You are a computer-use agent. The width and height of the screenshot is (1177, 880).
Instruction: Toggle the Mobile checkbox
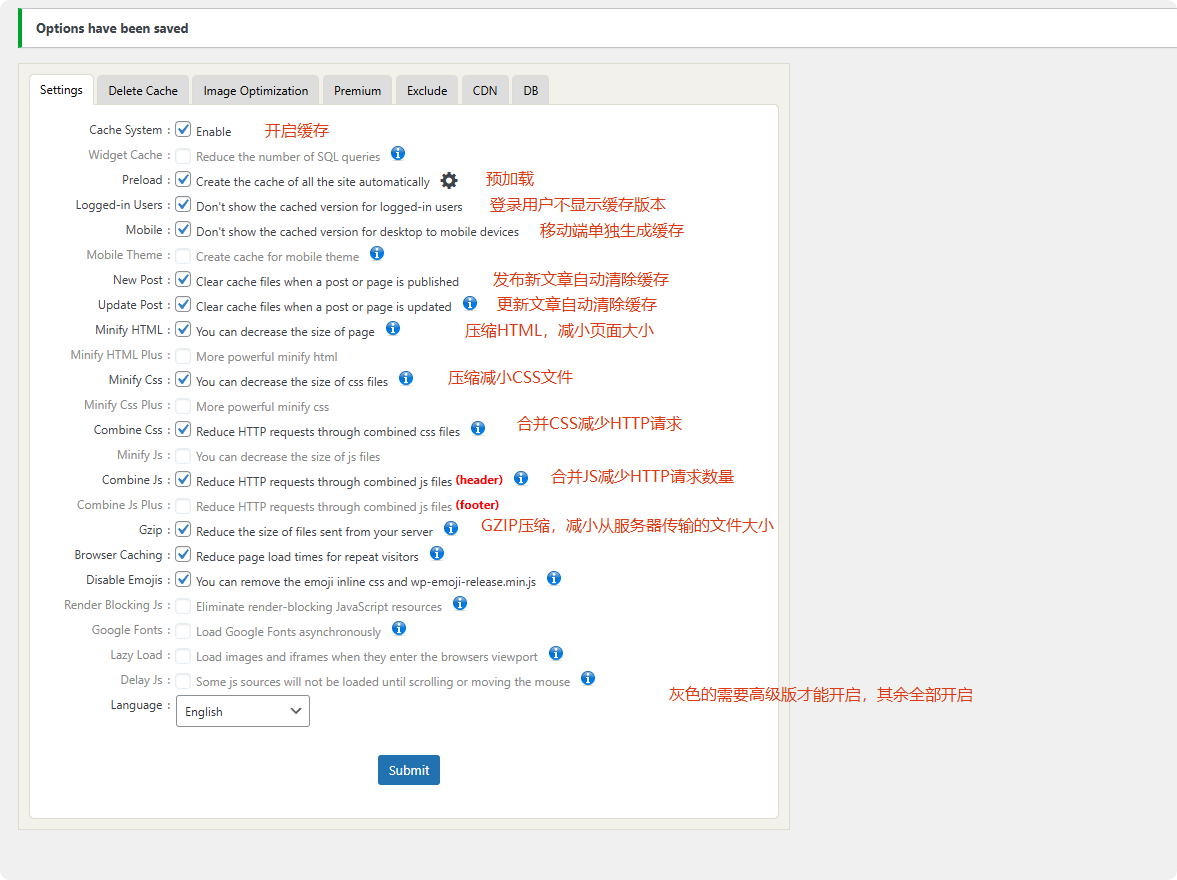tap(183, 230)
